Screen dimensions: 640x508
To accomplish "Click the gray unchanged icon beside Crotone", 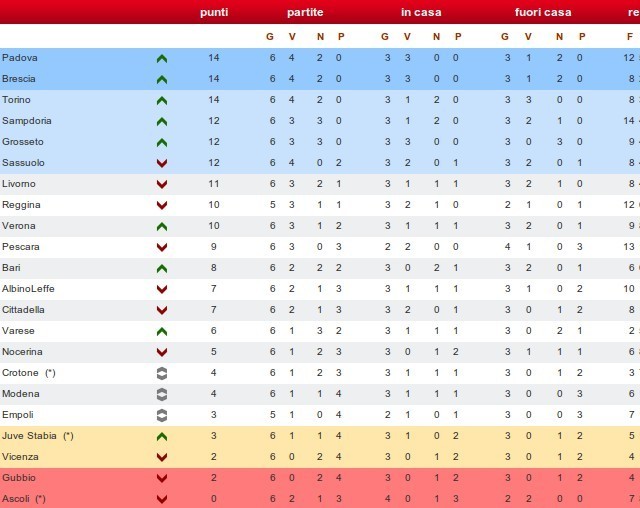I will (162, 373).
